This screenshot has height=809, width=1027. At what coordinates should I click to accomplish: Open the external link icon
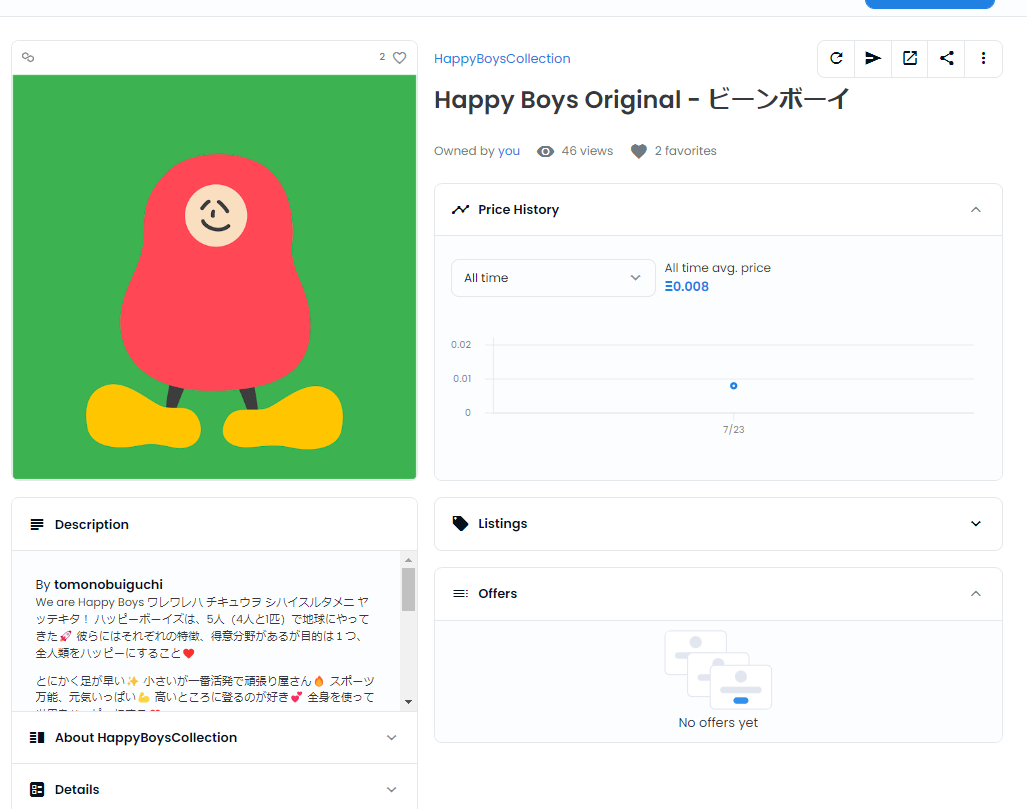point(910,58)
